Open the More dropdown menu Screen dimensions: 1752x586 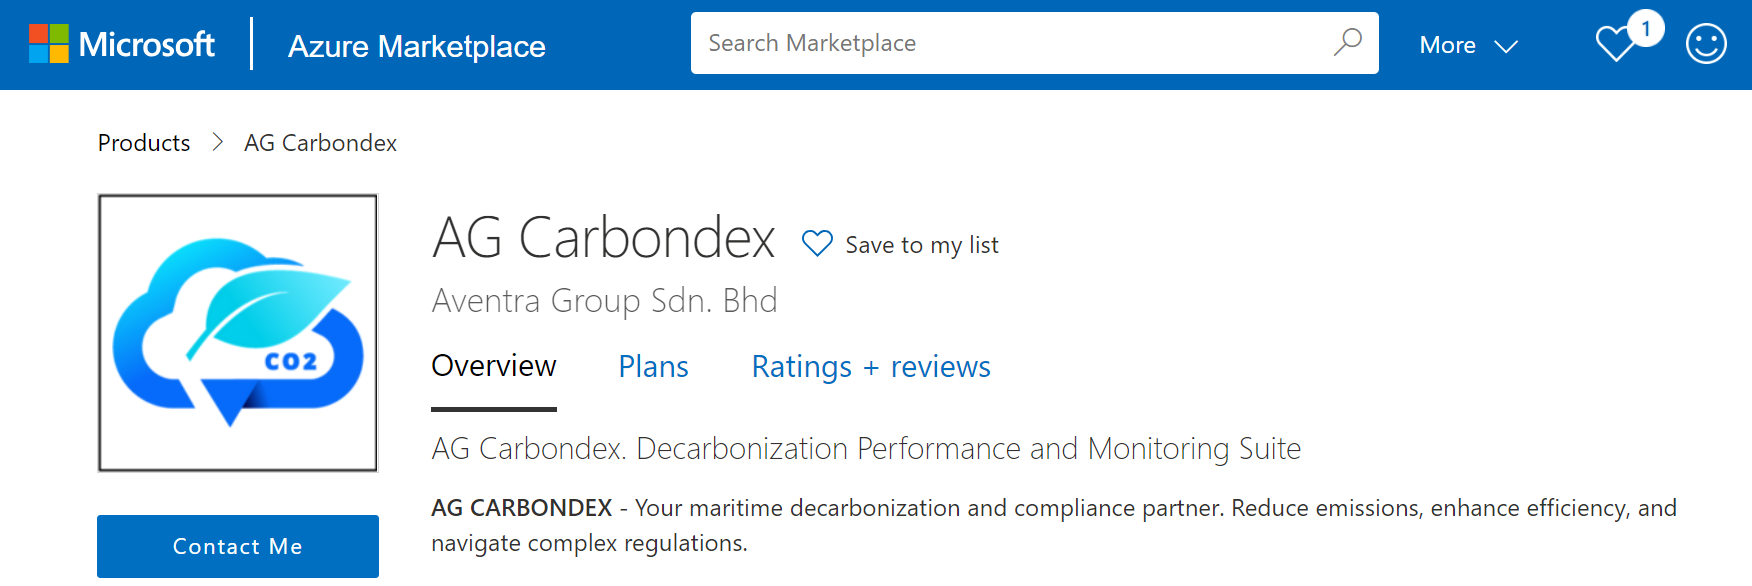(x=1447, y=45)
